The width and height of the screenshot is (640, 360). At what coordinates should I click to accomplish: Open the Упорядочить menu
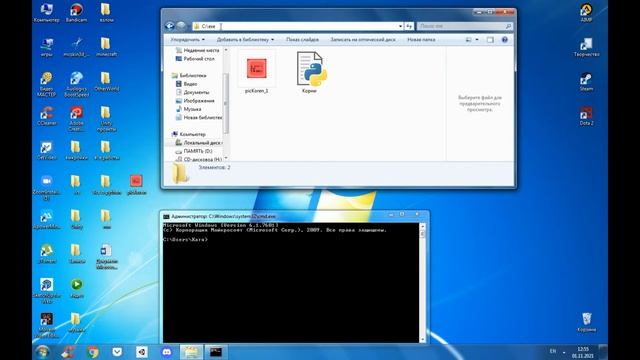[187, 40]
